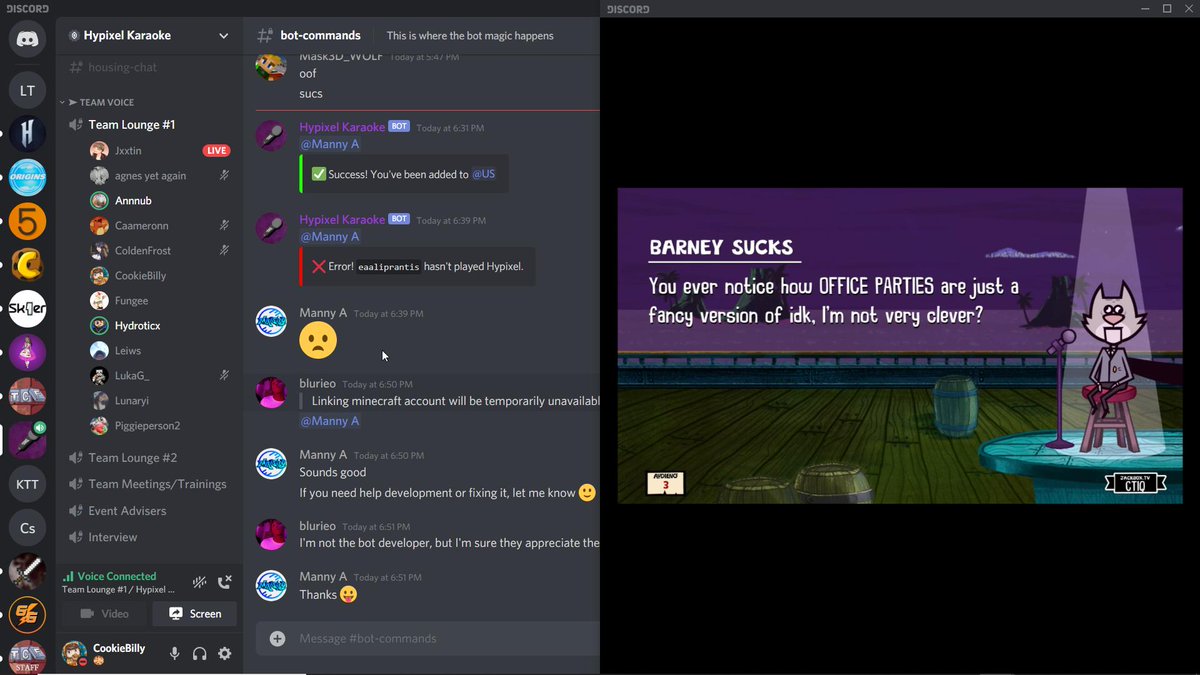Click Voice Connected status text
1200x675 pixels.
(117, 576)
